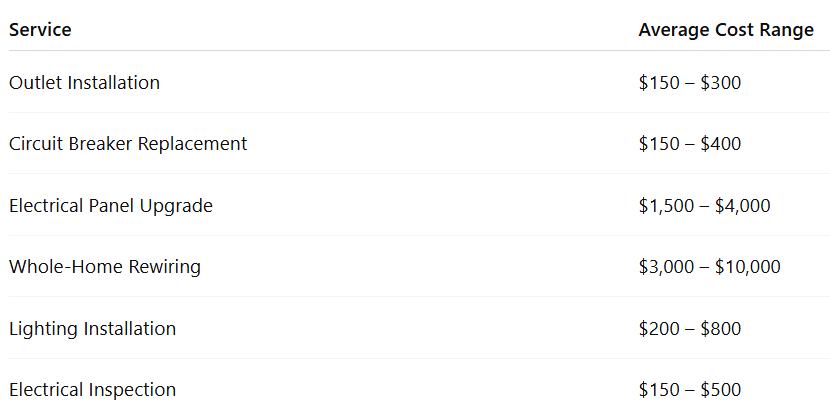Click the Whole-Home Rewiring service name
The height and width of the screenshot is (418, 830).
pos(105,267)
